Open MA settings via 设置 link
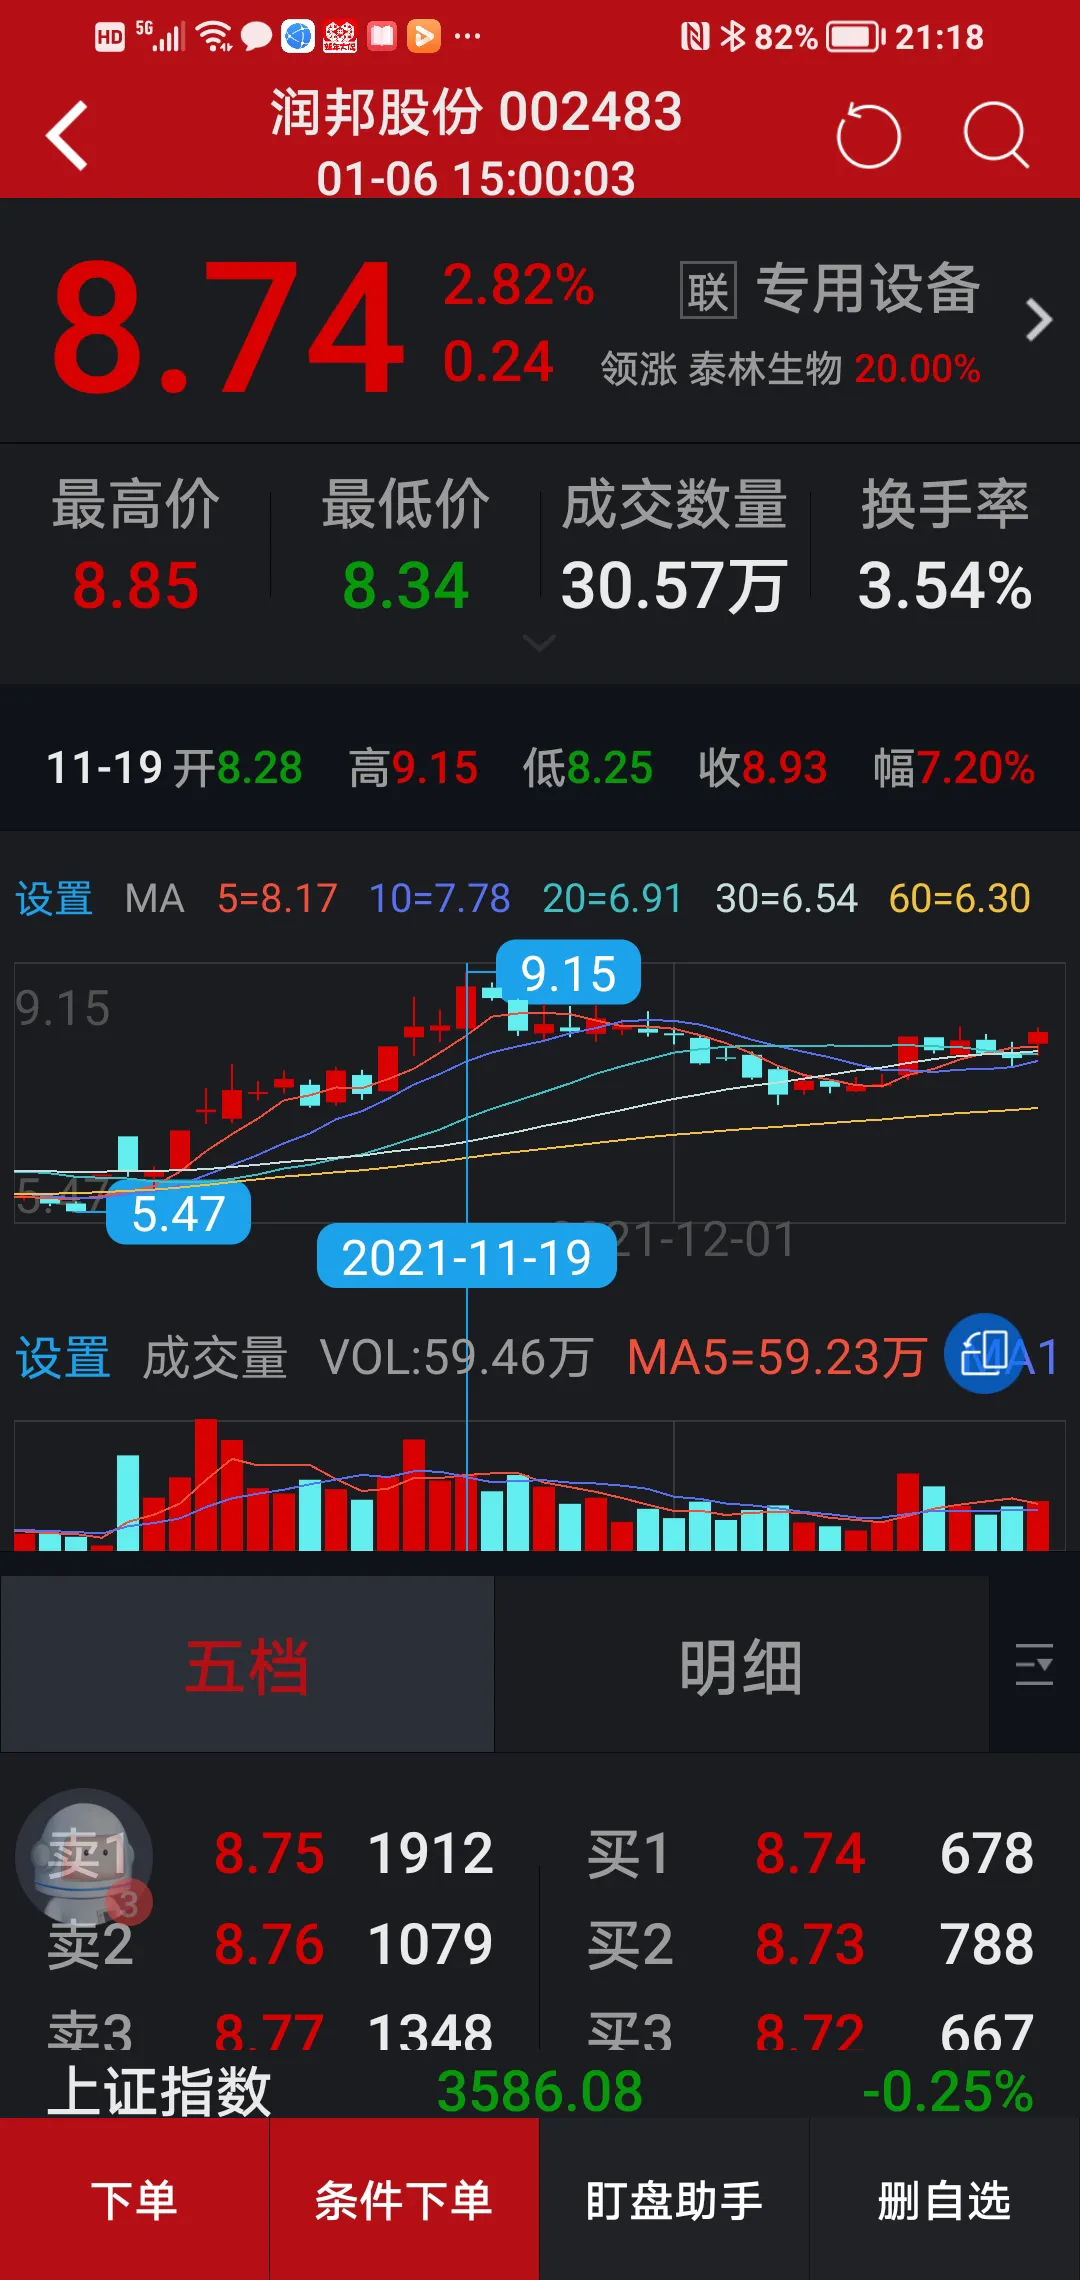 (54, 898)
